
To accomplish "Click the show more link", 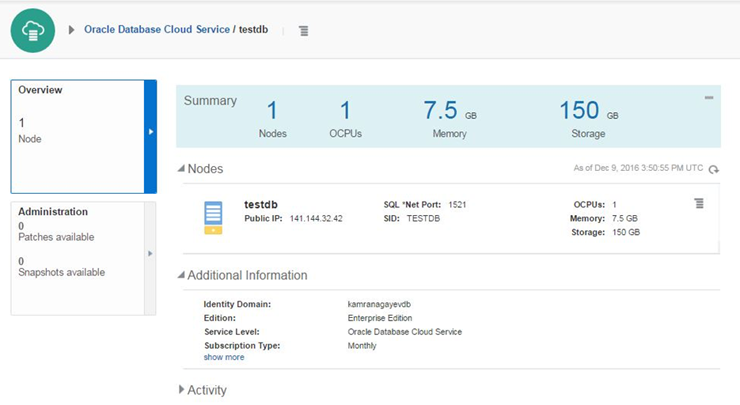I will pyautogui.click(x=224, y=357).
